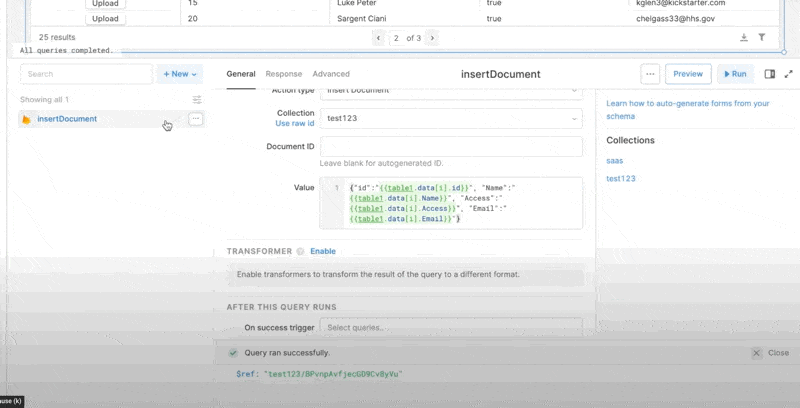The height and width of the screenshot is (408, 800).
Task: Go to the next table page
Action: [432, 38]
